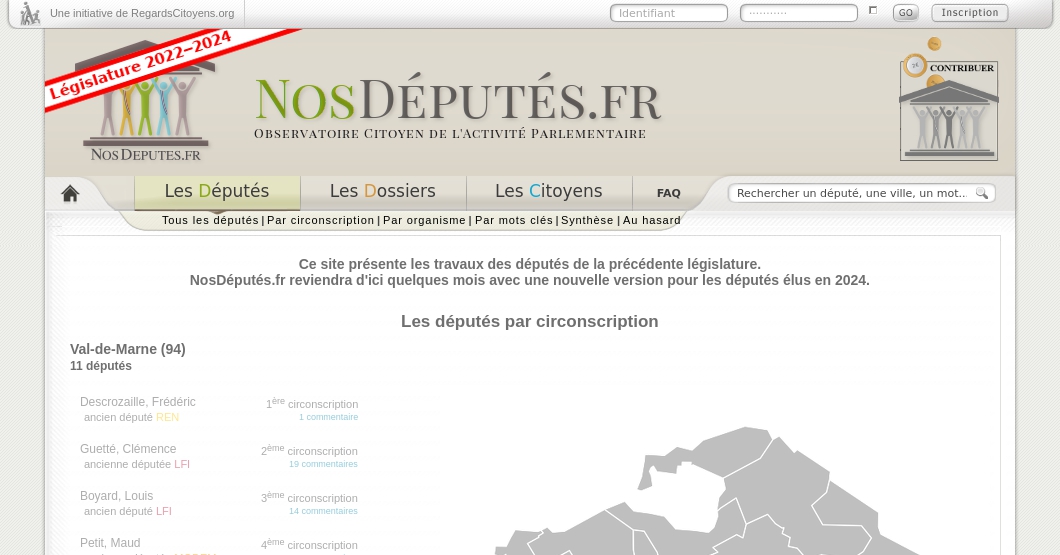Click the Inscription button
This screenshot has width=1060, height=555.
pyautogui.click(x=969, y=13)
